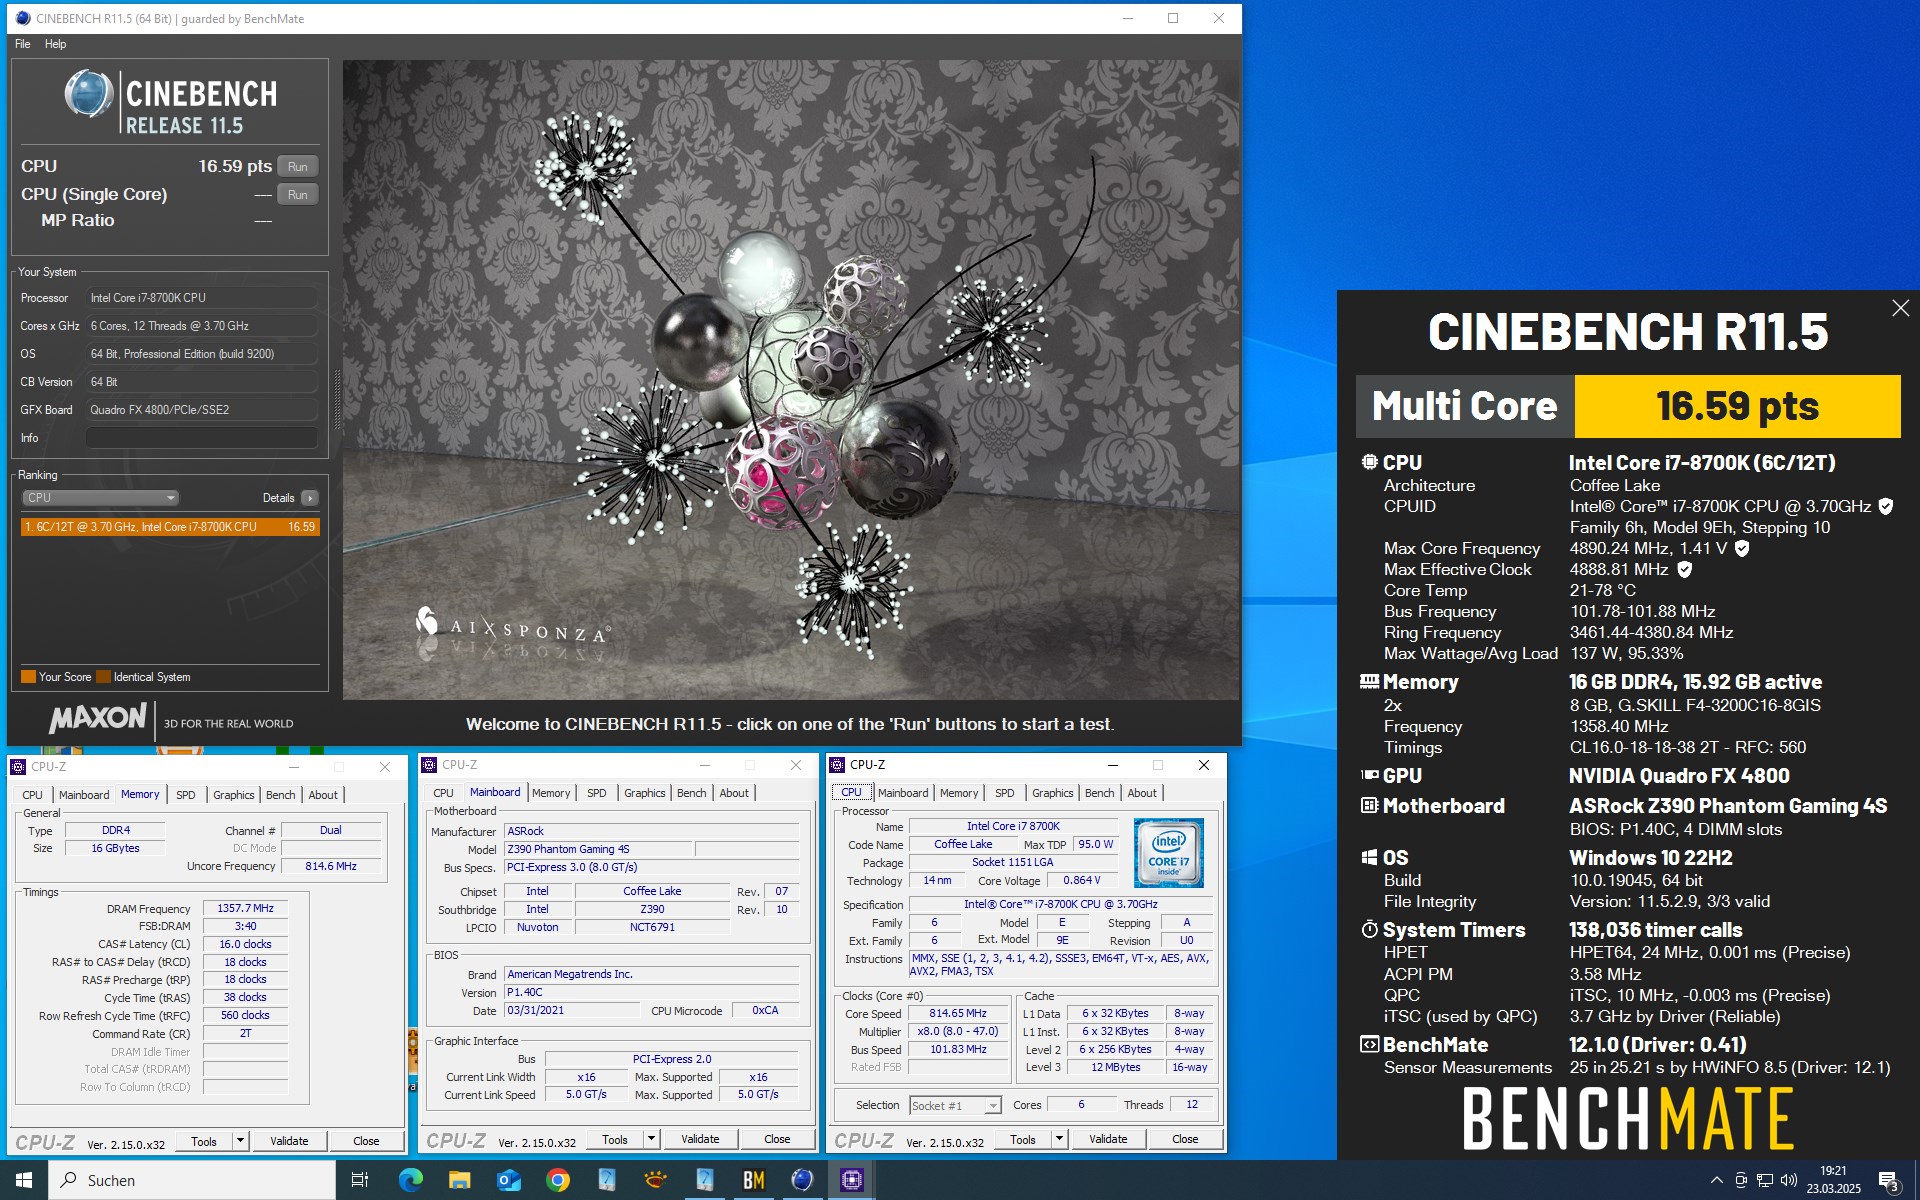Click the BIOS Version P1.40C field
Viewport: 1920px width, 1200px height.
tap(651, 992)
